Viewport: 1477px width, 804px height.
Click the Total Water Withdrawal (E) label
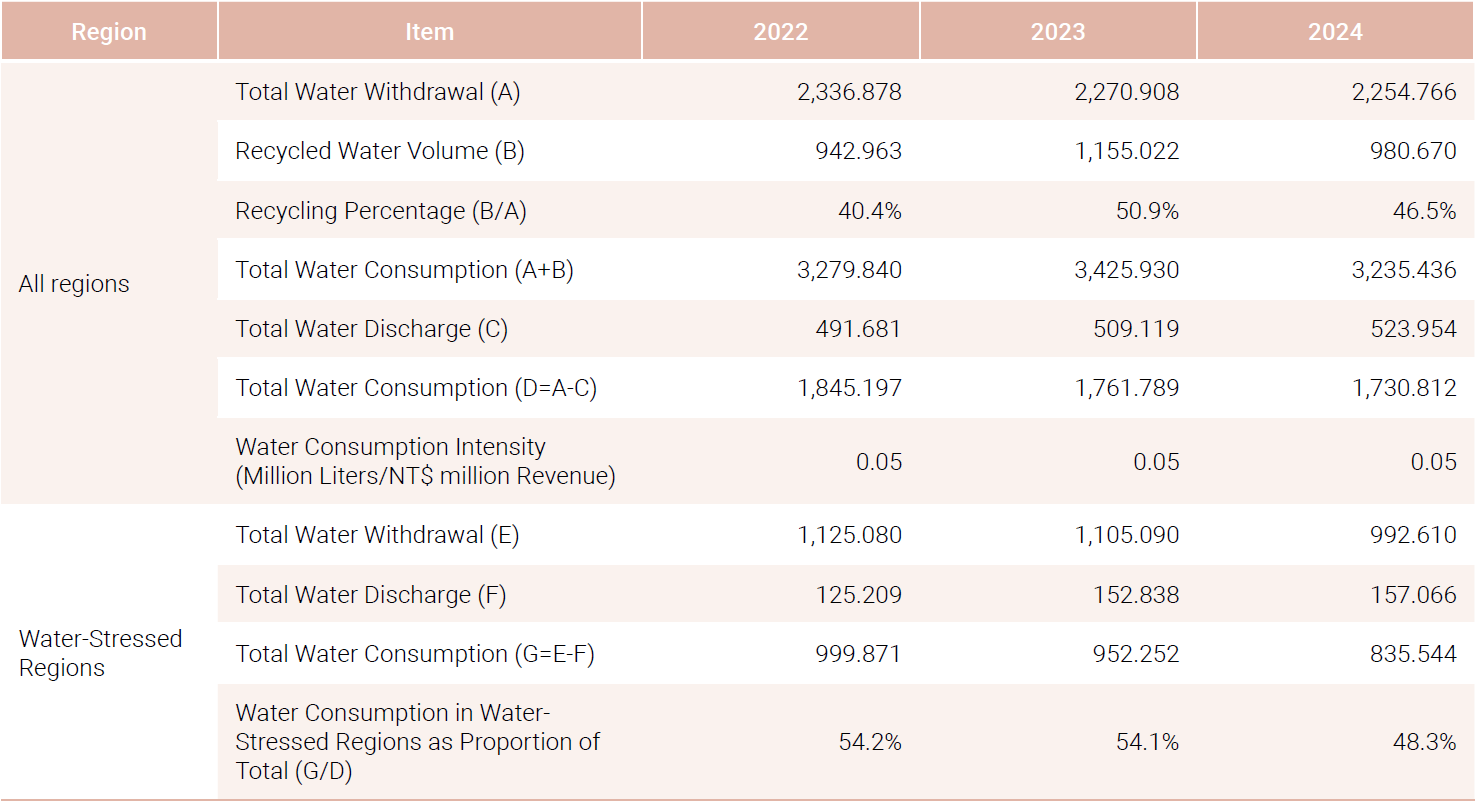pyautogui.click(x=377, y=535)
